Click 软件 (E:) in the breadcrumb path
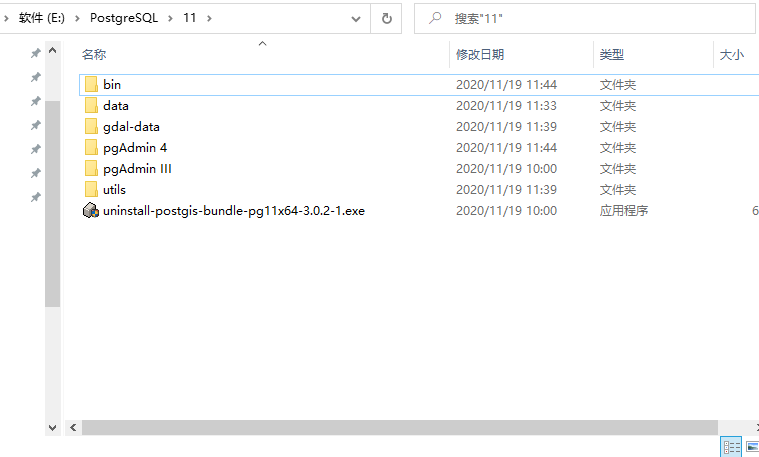The height and width of the screenshot is (457, 759). 42,19
